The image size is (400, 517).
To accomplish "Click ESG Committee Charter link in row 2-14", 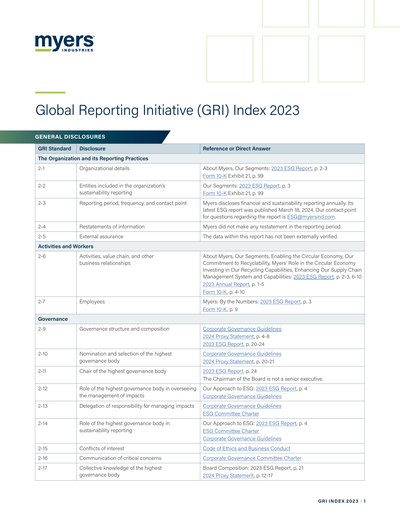I will click(x=231, y=431).
